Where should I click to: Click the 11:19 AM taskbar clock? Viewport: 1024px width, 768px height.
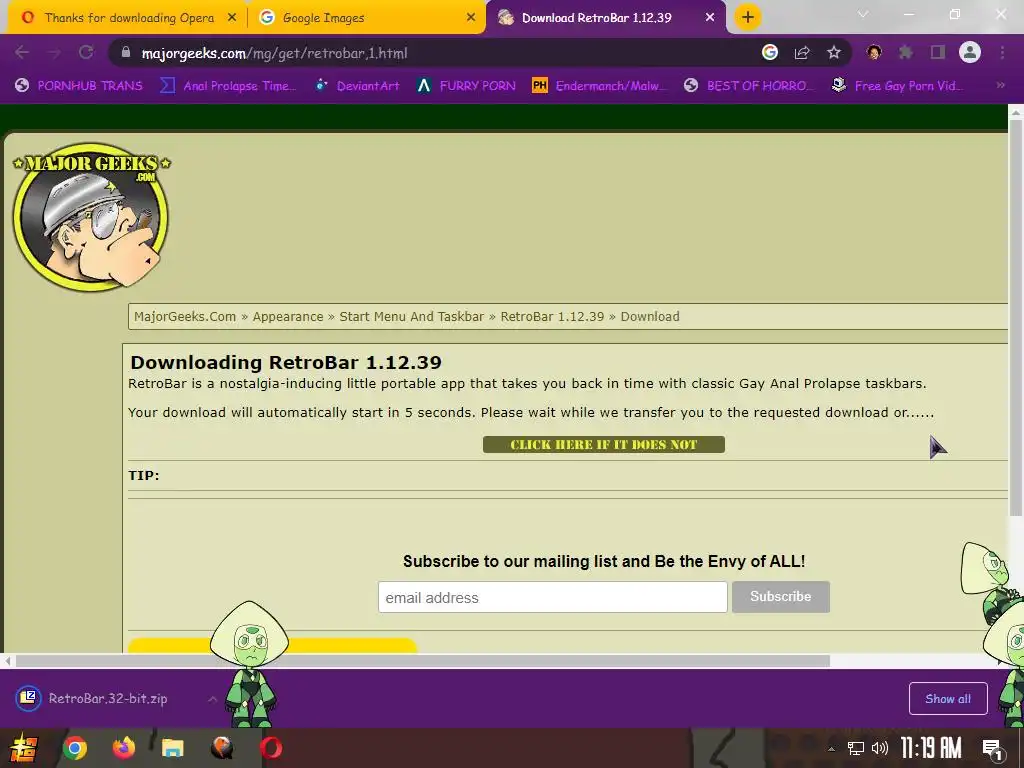click(x=931, y=748)
